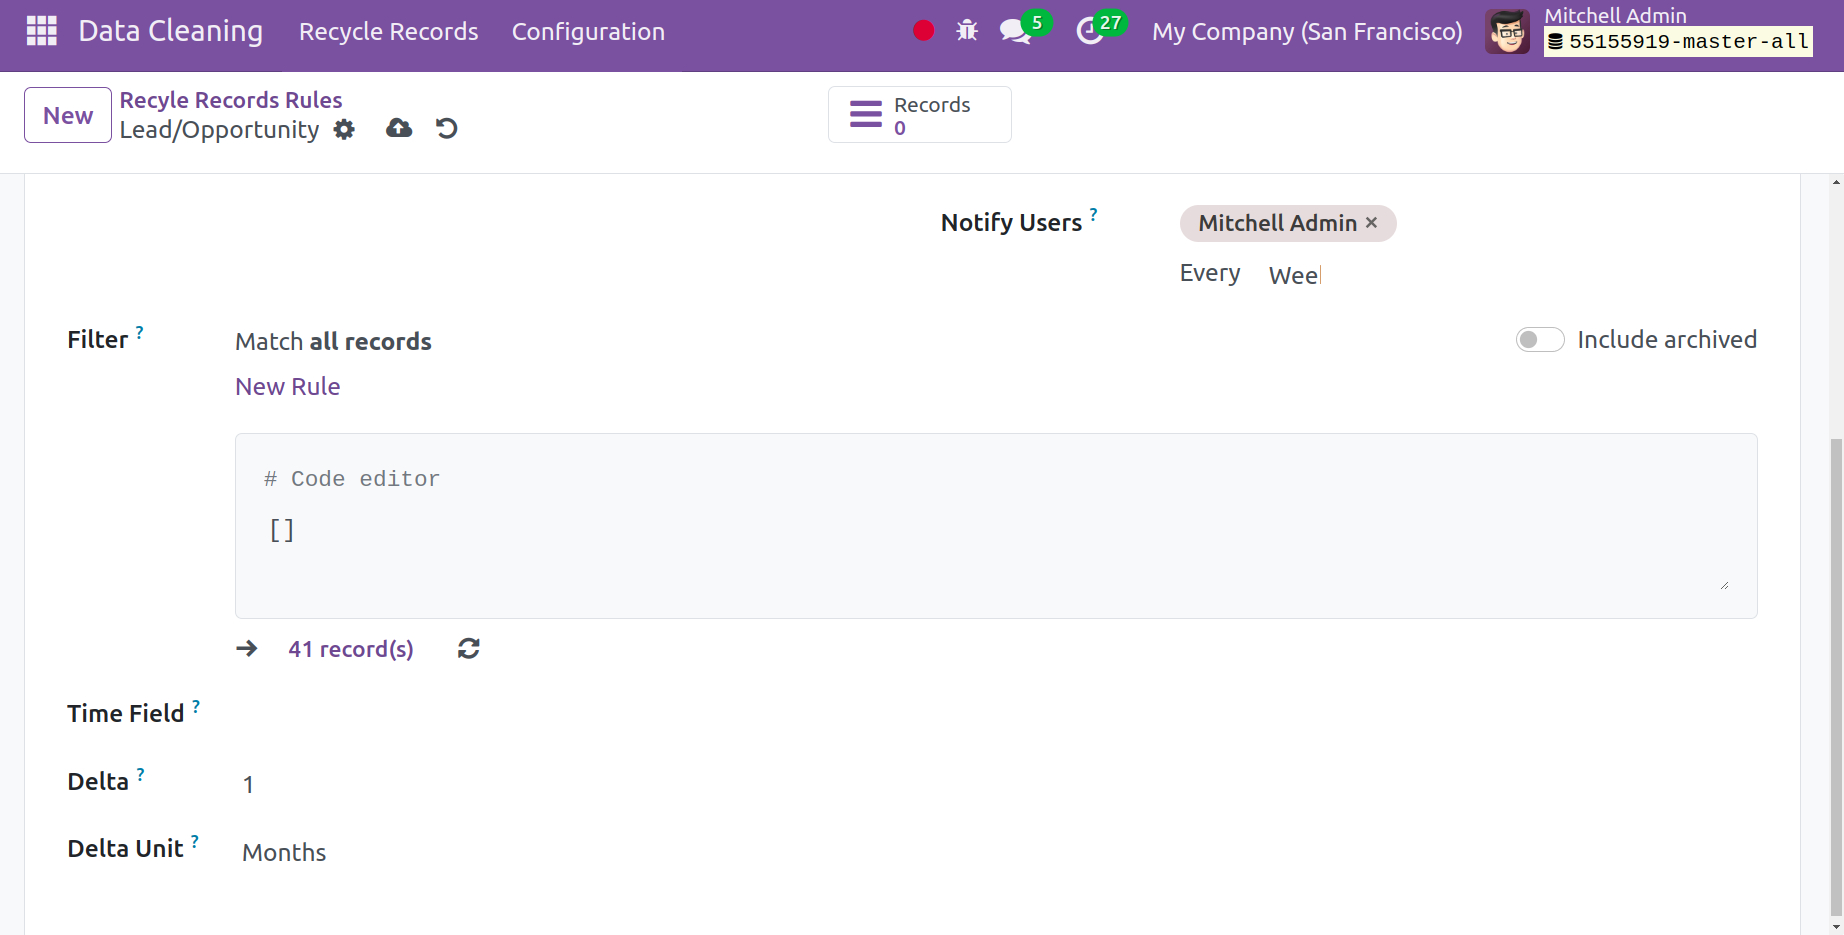Open the Recycle Records menu
1844x935 pixels.
(x=388, y=31)
